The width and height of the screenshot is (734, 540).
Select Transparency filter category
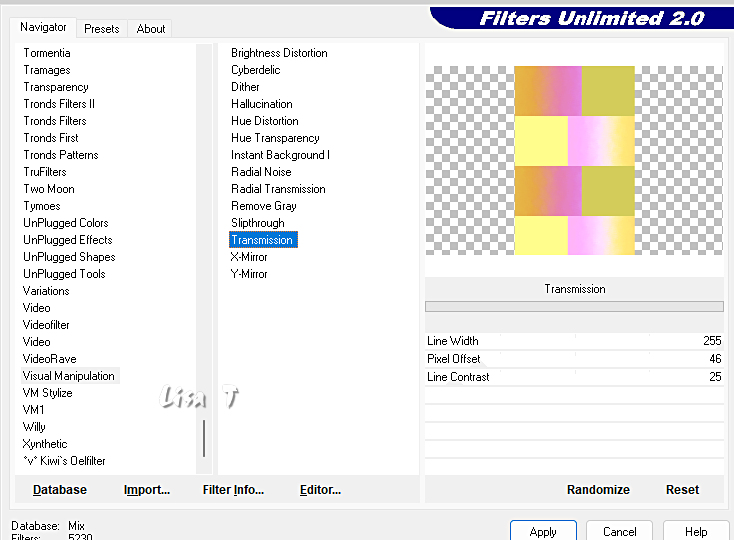[x=56, y=87]
